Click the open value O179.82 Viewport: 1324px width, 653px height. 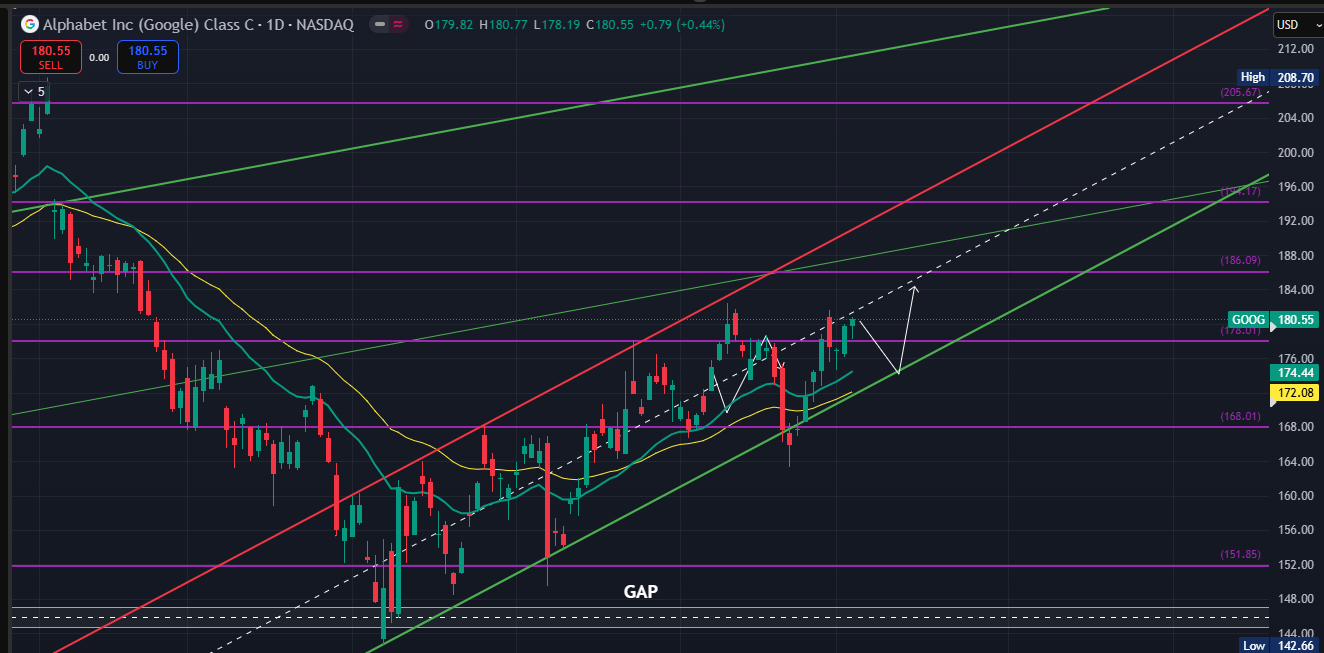pos(450,25)
